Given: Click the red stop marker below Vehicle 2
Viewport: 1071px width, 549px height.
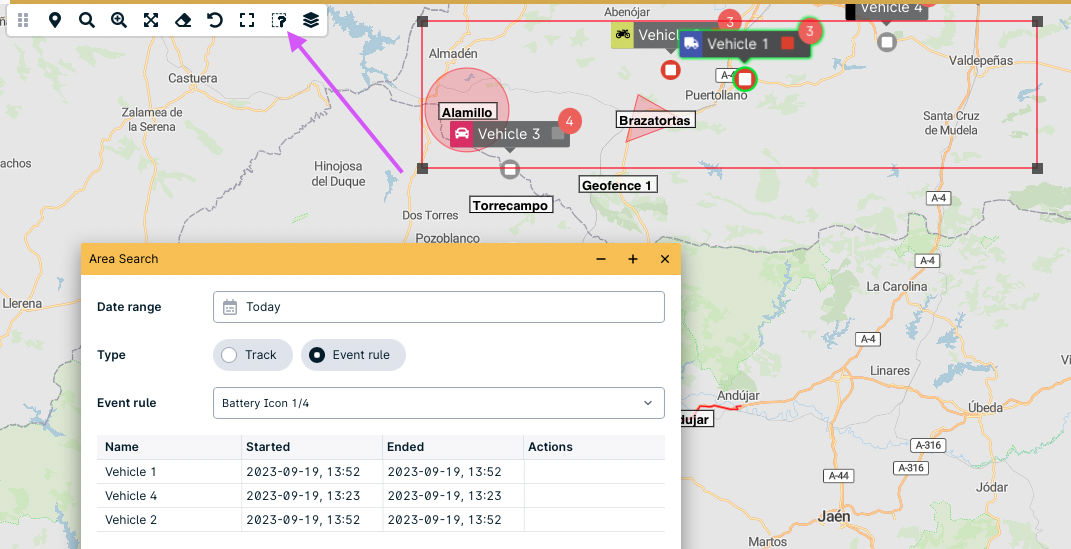Looking at the screenshot, I should (x=671, y=70).
